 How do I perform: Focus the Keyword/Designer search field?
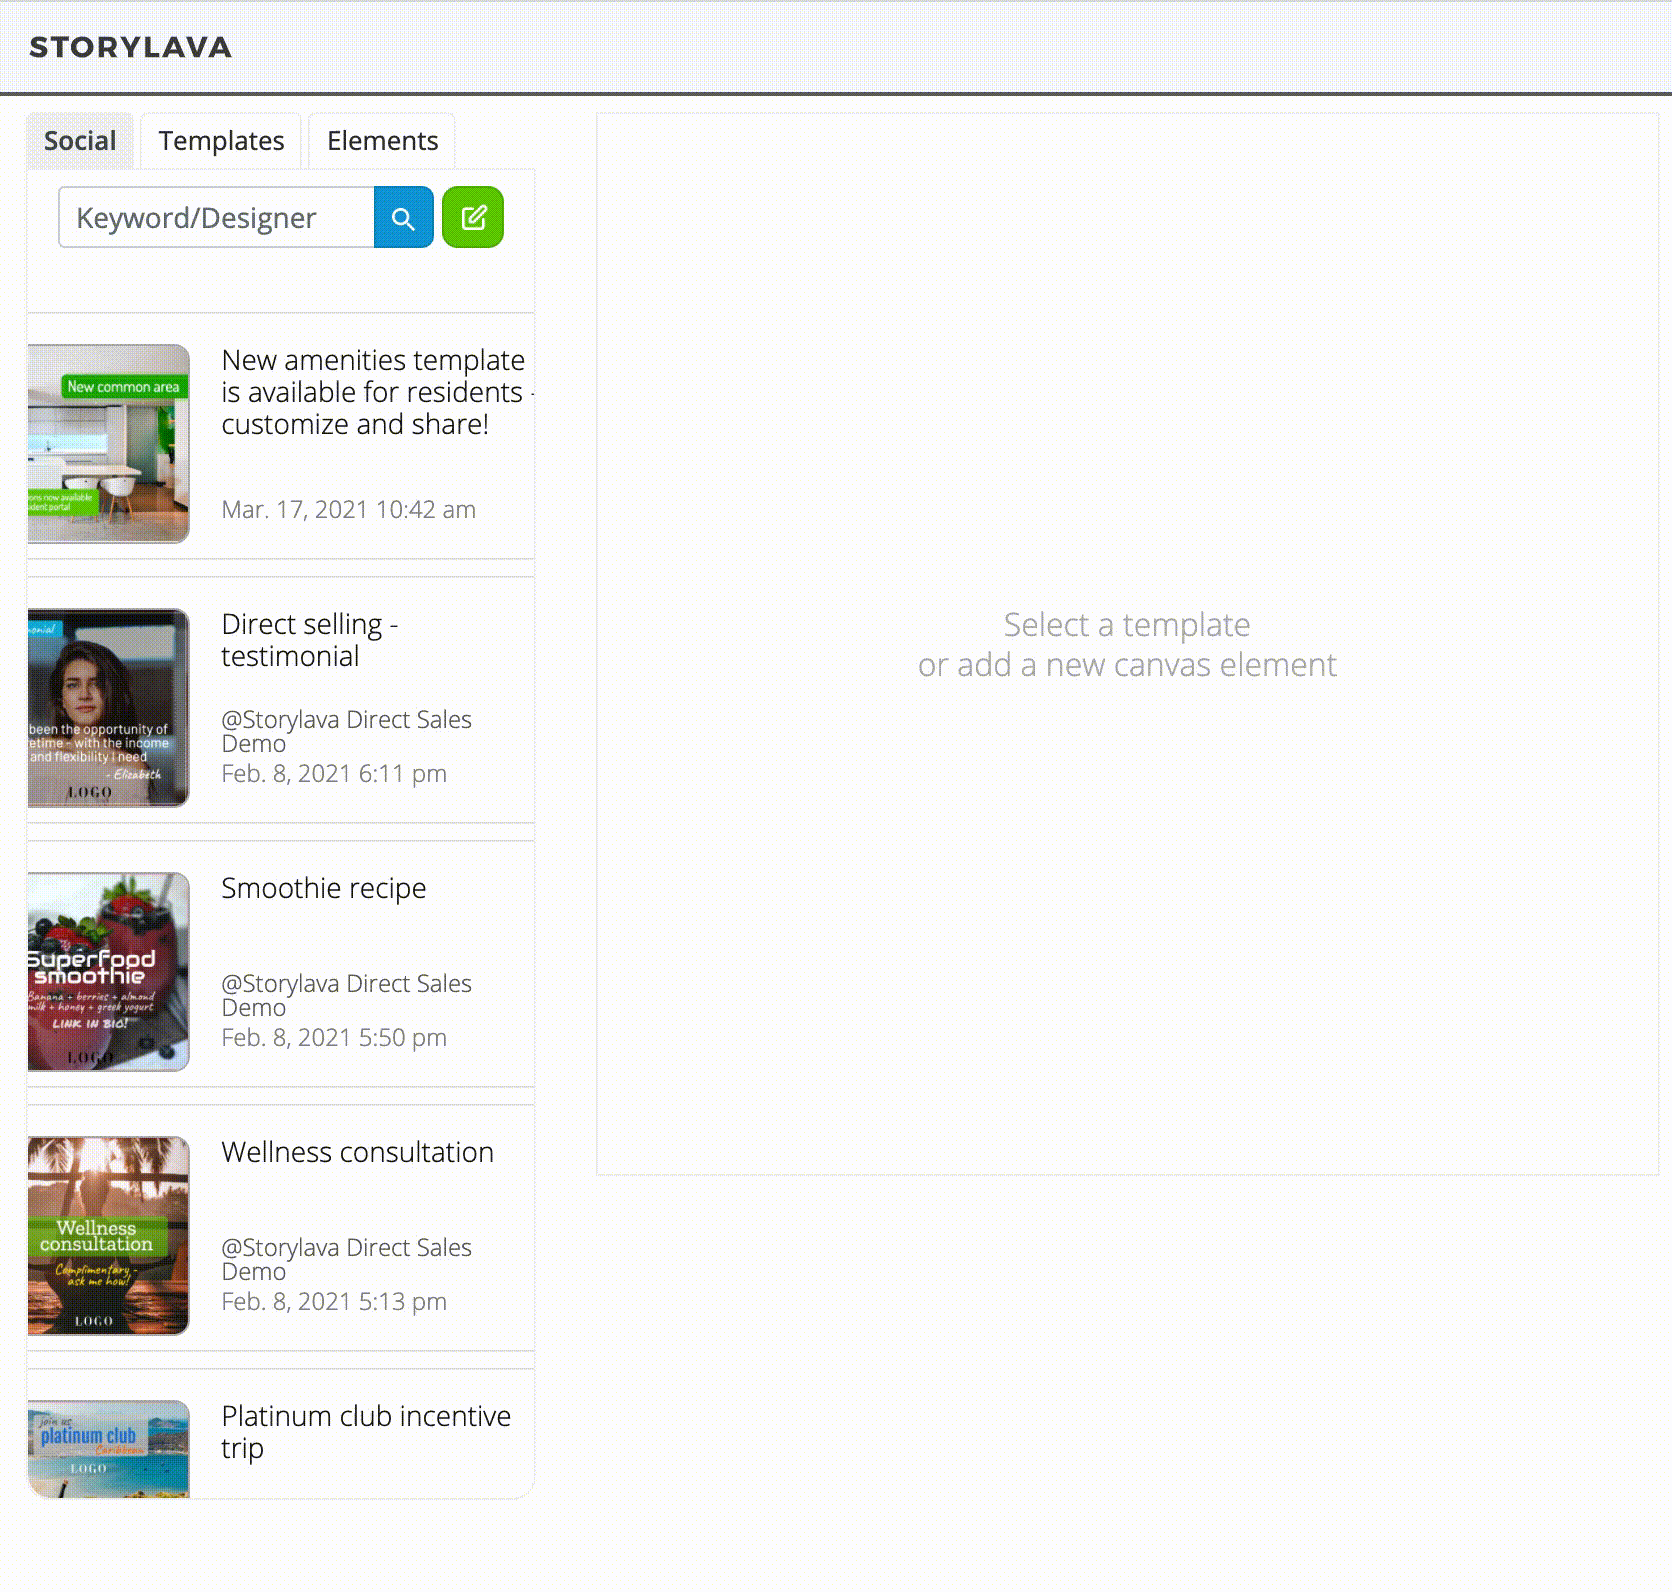pos(216,218)
